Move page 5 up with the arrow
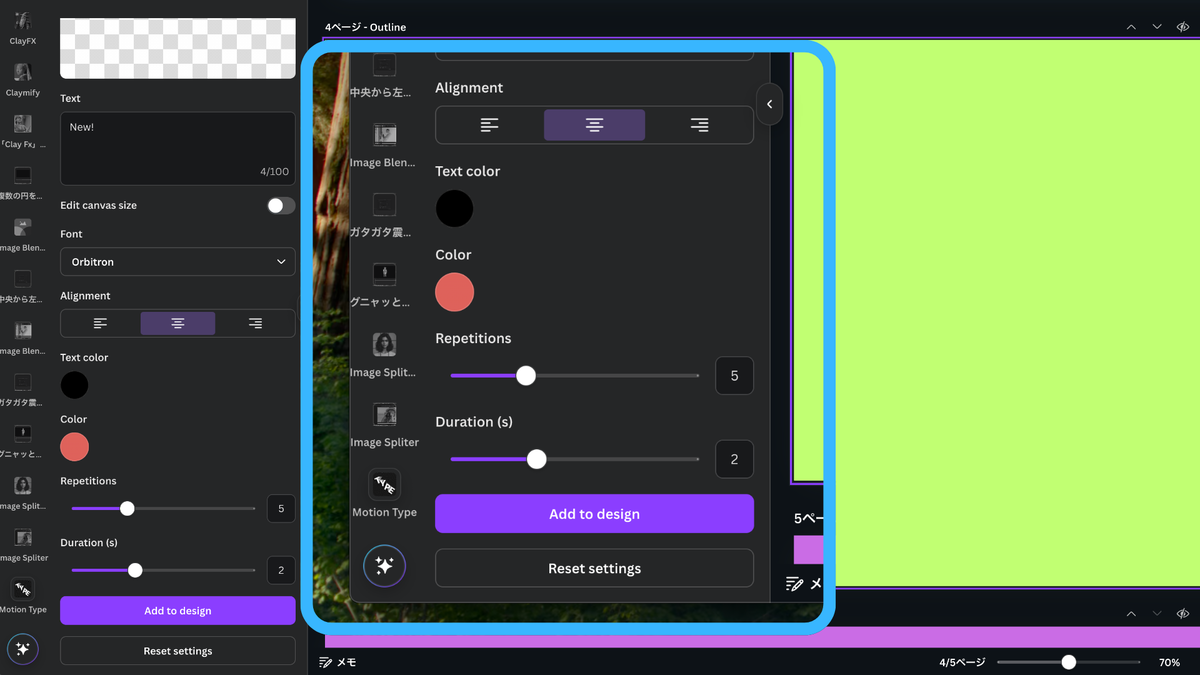 tap(1131, 614)
